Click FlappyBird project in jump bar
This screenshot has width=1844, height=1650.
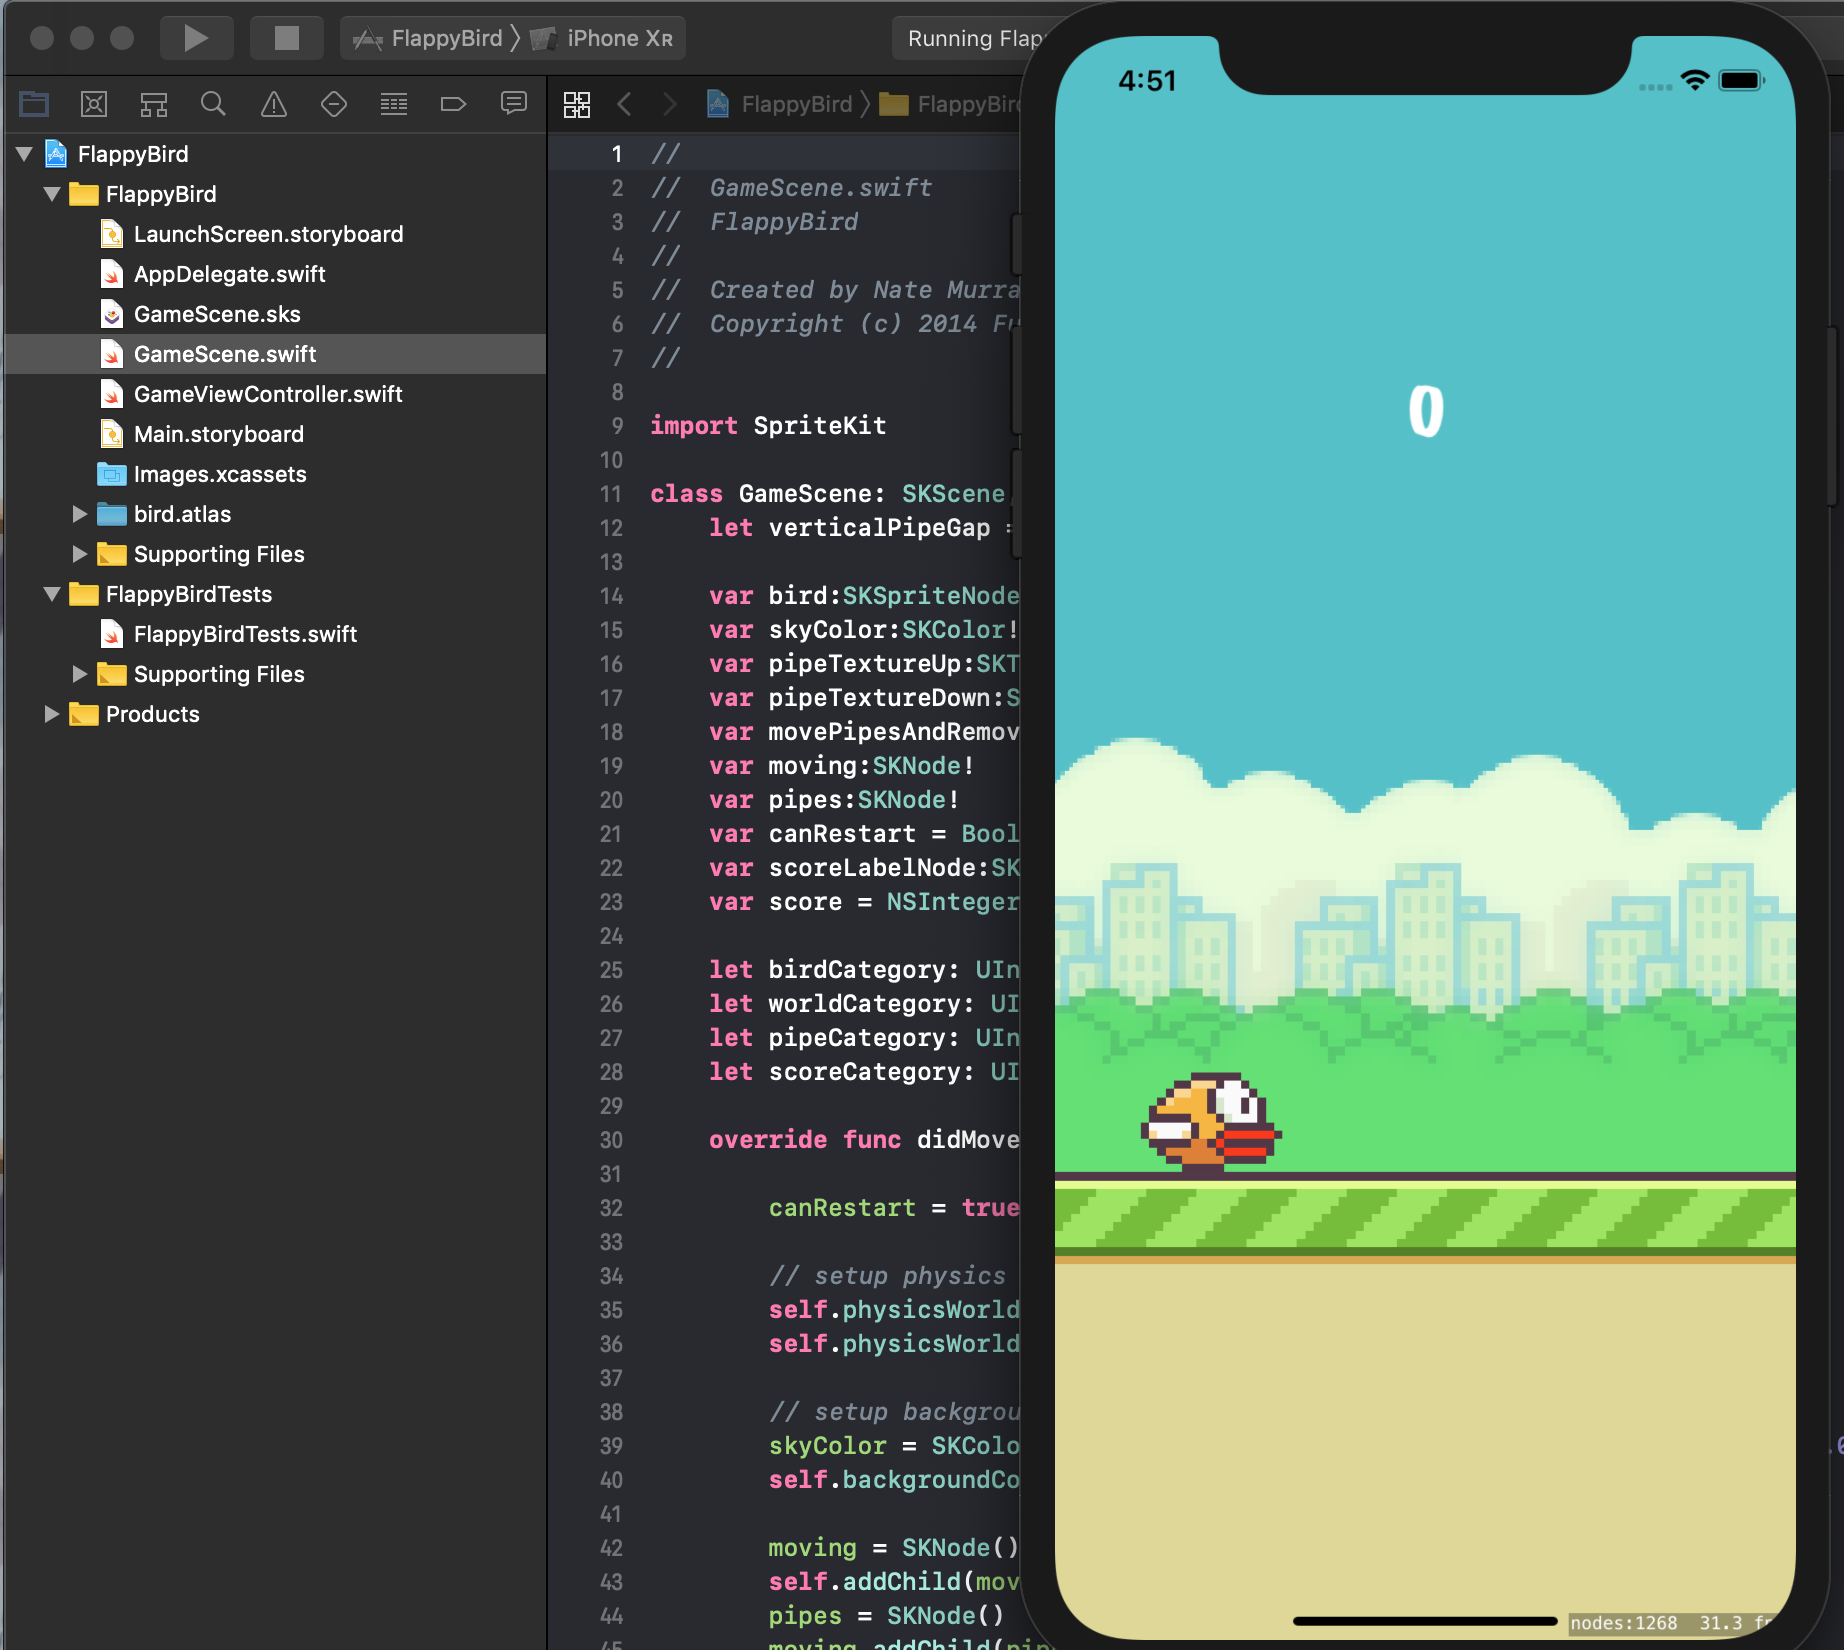780,104
